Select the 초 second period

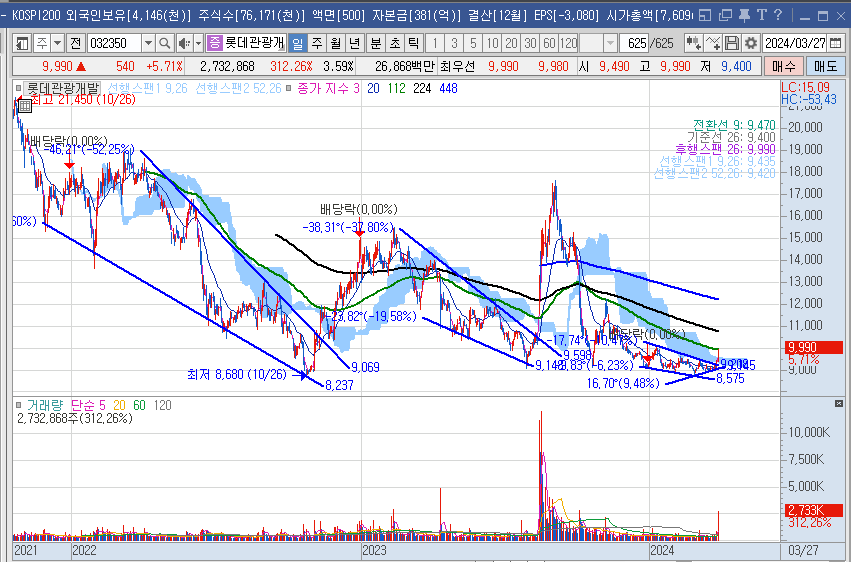click(395, 43)
